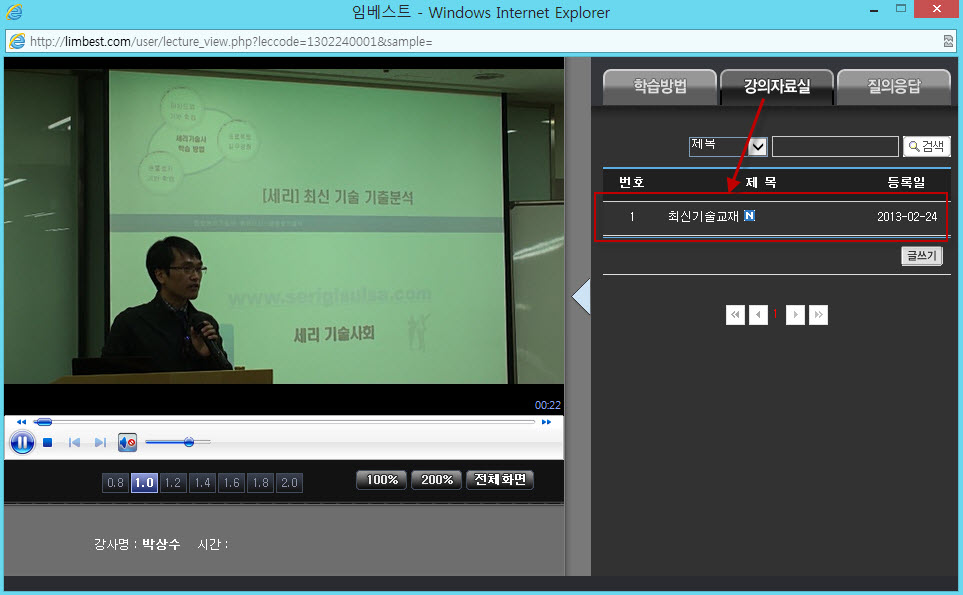Set video size to 100%
Image resolution: width=963 pixels, height=595 pixels.
point(382,480)
